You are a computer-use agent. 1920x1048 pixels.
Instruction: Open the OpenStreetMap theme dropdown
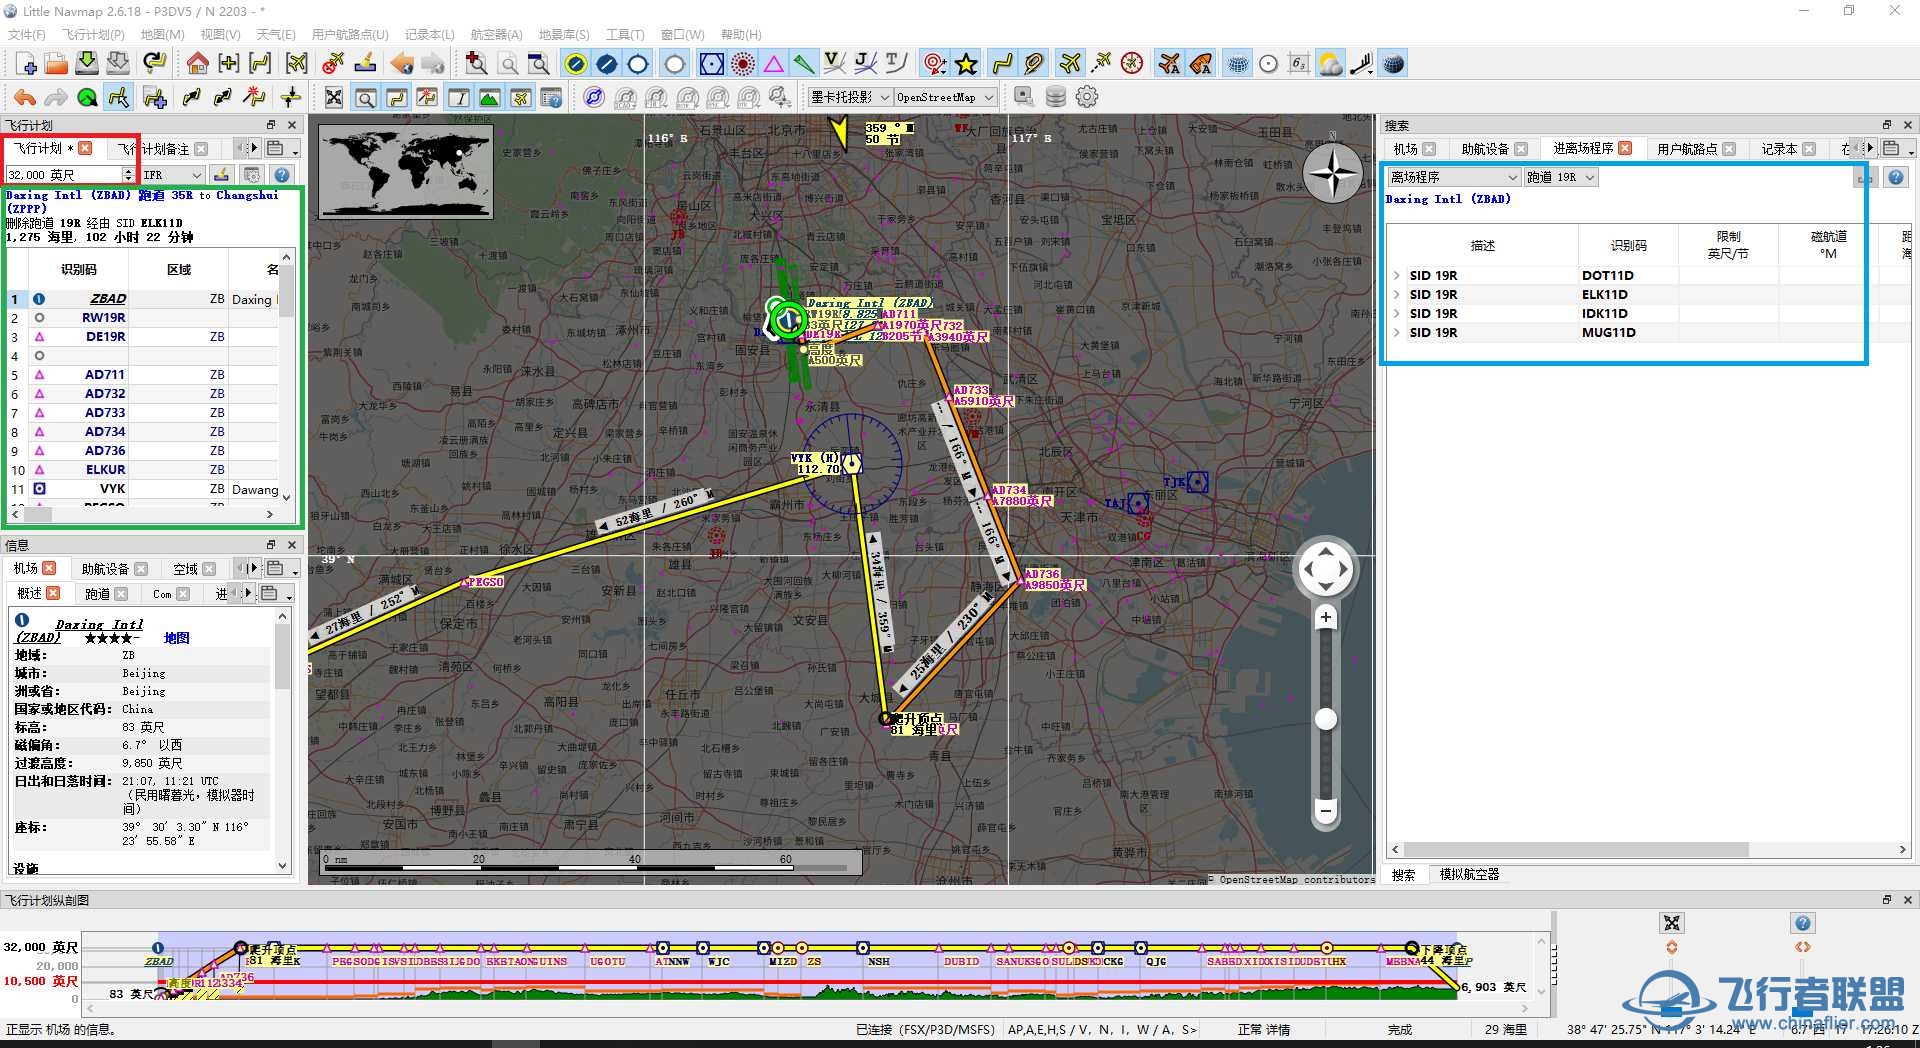pos(945,97)
